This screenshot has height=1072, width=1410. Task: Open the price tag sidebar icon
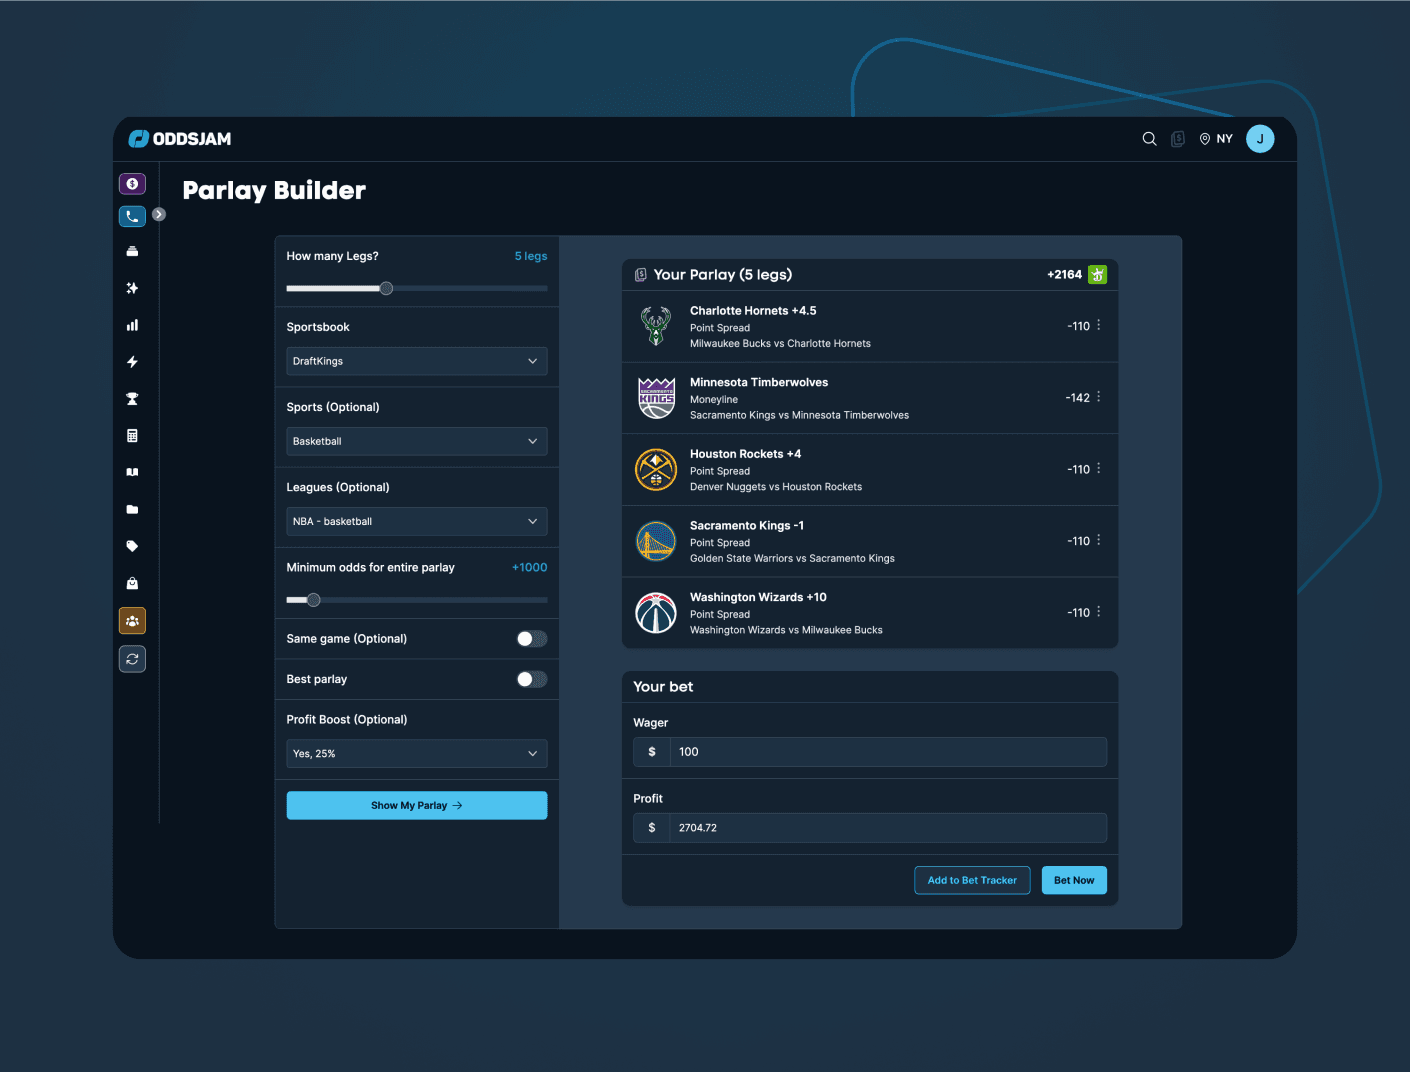point(132,546)
